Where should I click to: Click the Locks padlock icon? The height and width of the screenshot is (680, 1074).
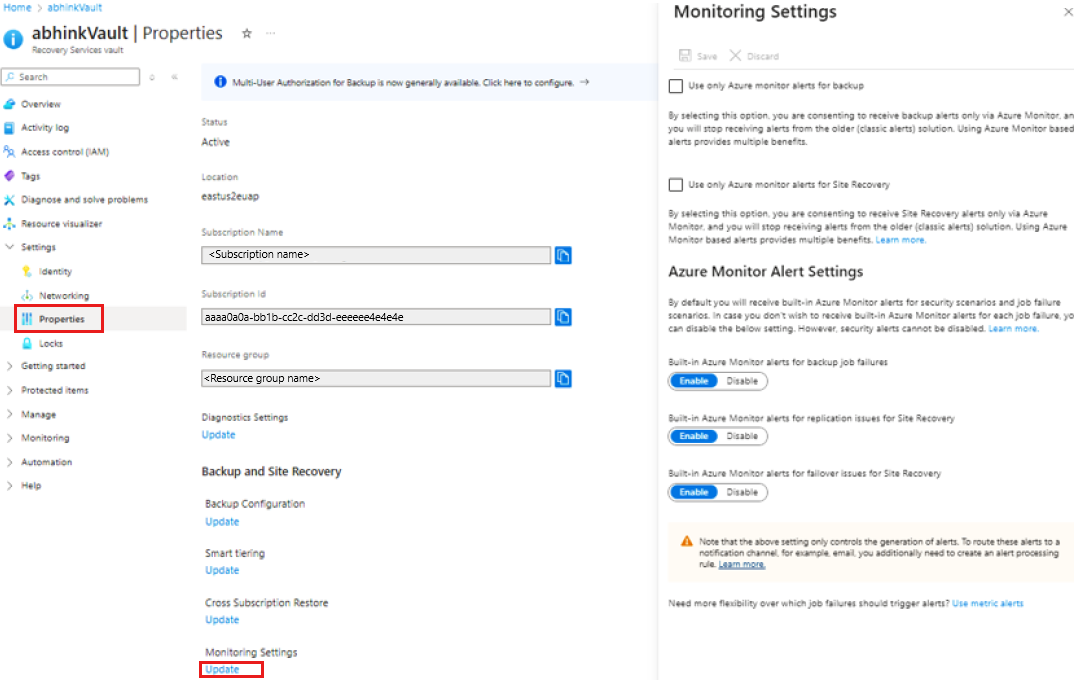click(27, 343)
